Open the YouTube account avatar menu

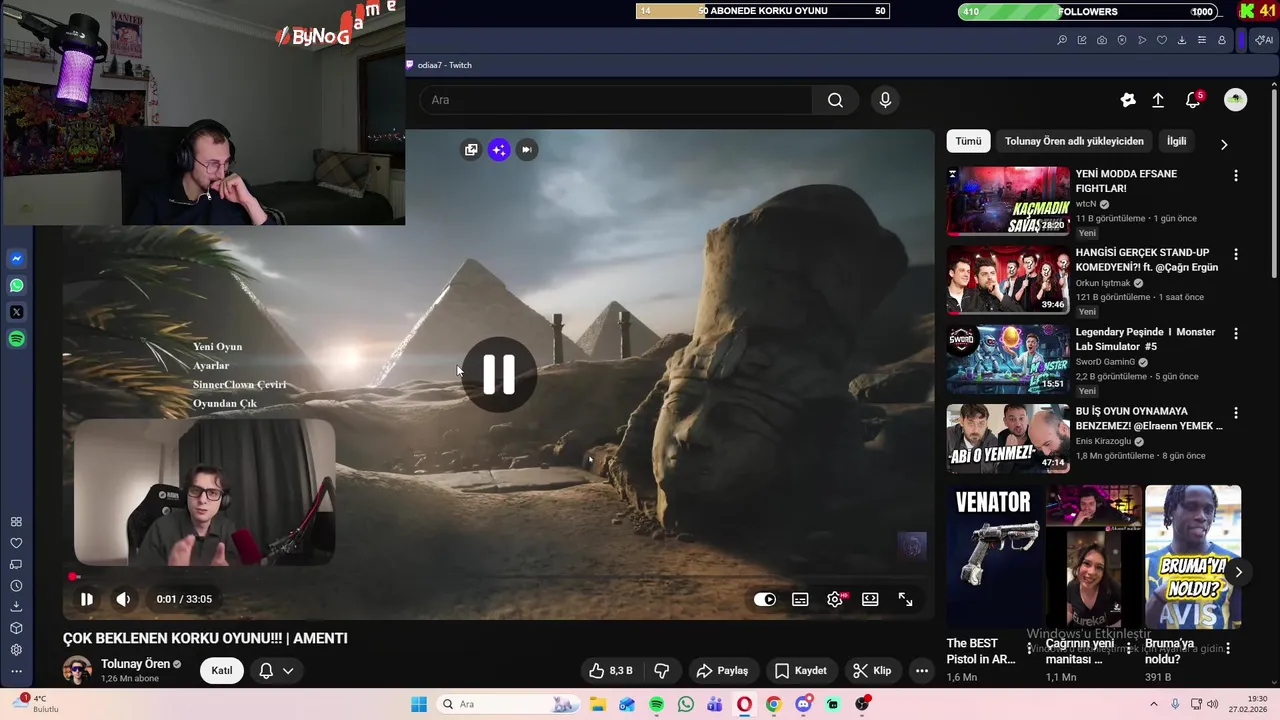[x=1236, y=100]
